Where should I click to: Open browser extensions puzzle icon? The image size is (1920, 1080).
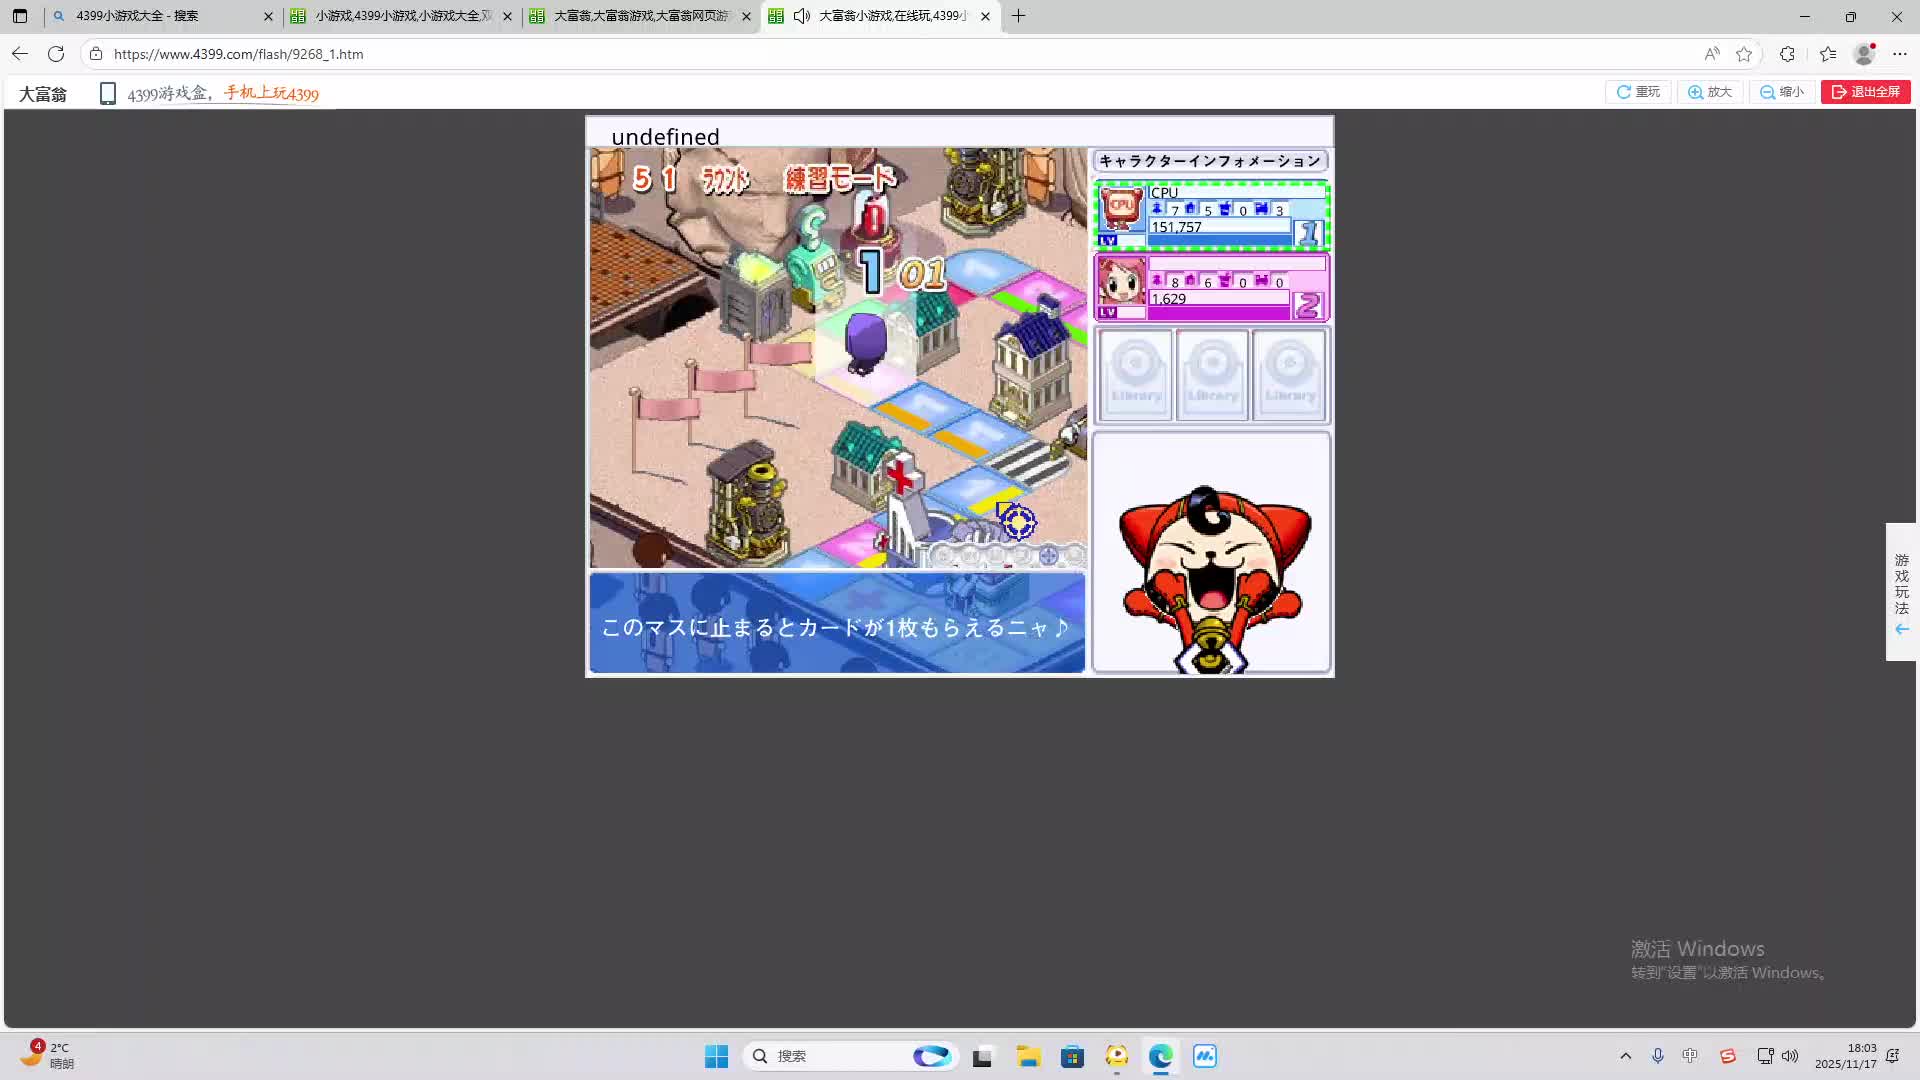(x=1787, y=54)
